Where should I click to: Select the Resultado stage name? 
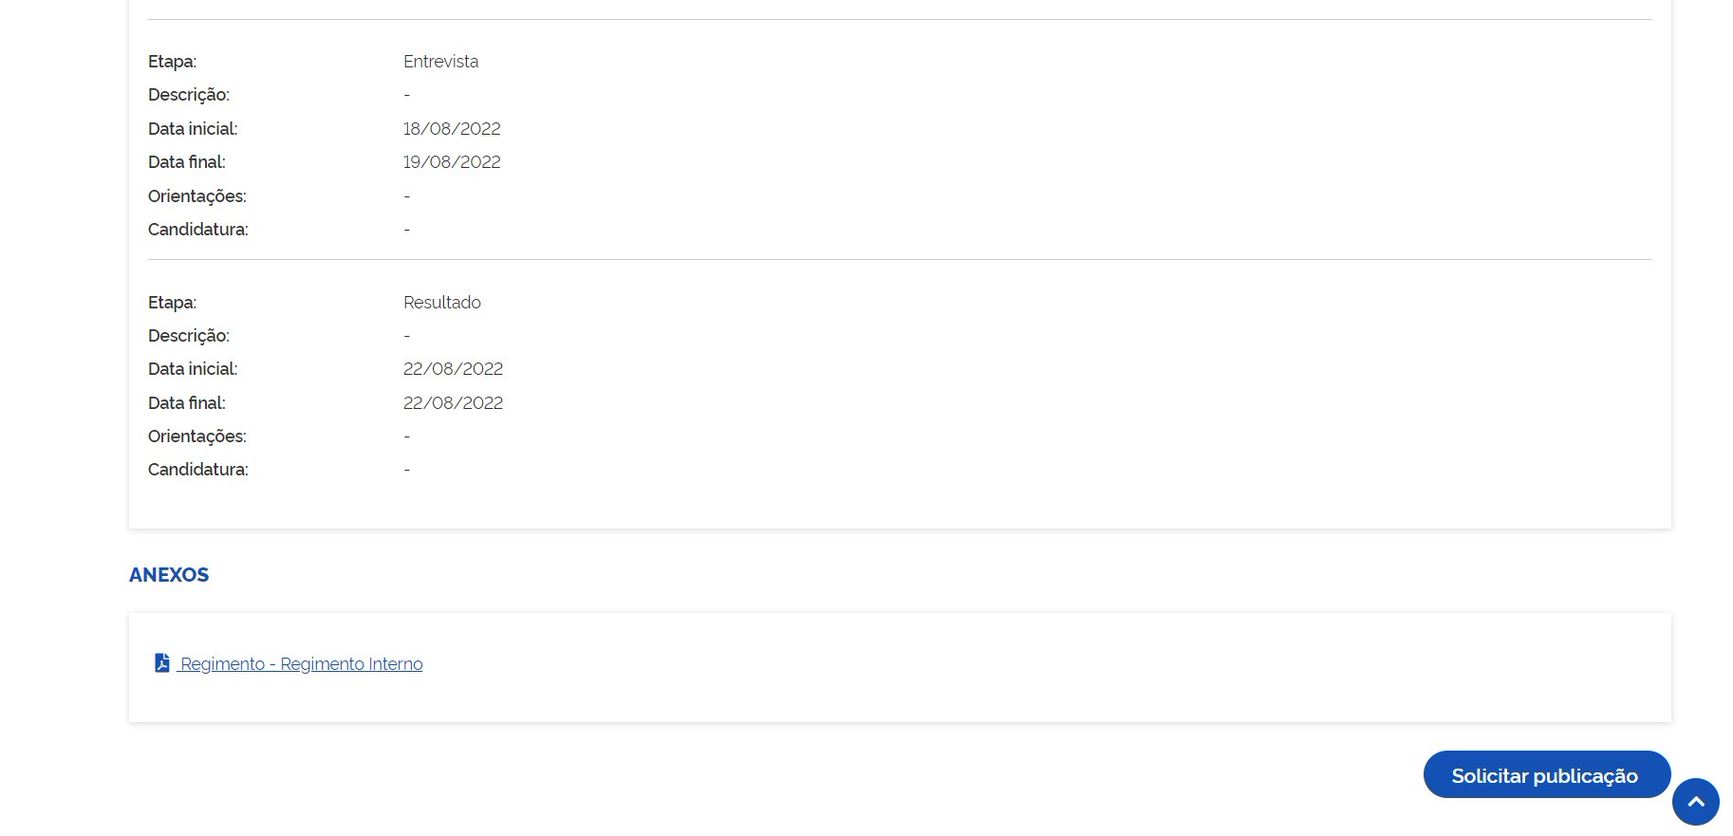tap(442, 303)
